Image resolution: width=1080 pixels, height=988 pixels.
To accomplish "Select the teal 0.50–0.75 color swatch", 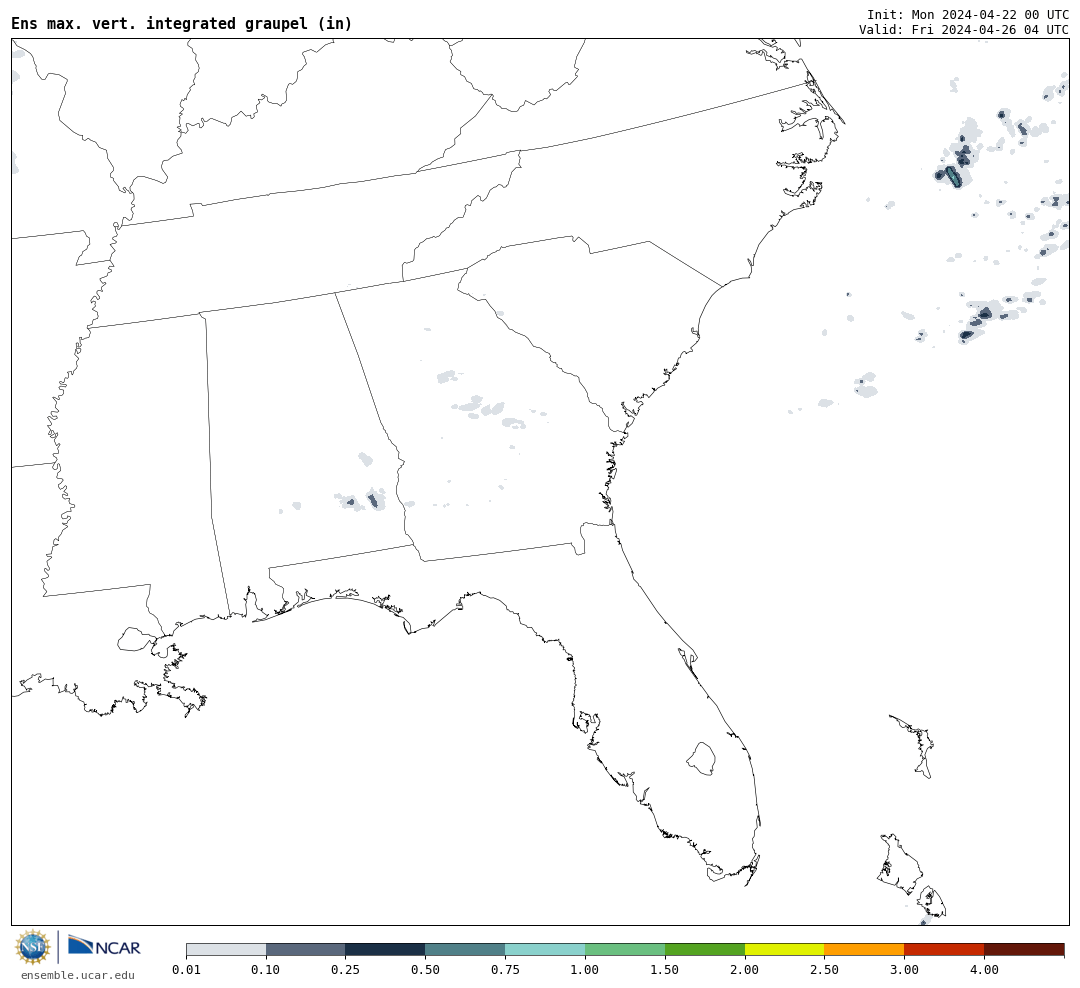I will point(466,950).
